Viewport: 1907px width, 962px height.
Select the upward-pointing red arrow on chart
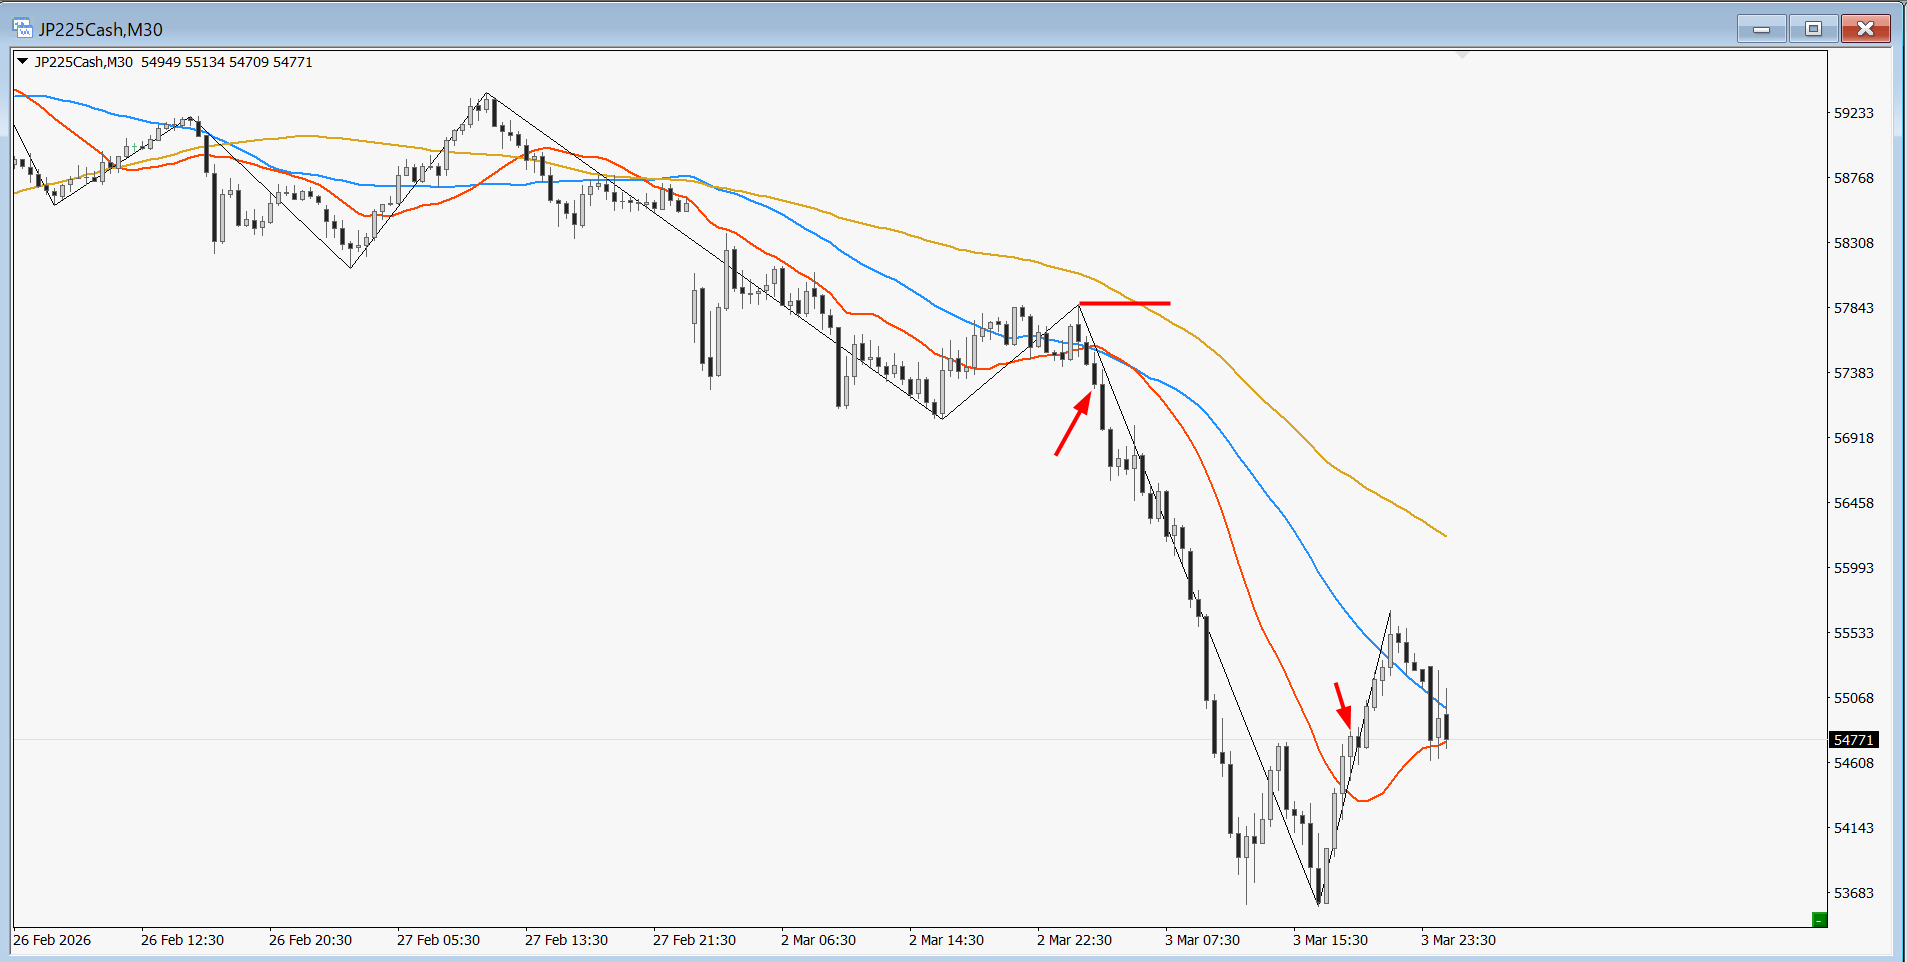pos(1073,424)
